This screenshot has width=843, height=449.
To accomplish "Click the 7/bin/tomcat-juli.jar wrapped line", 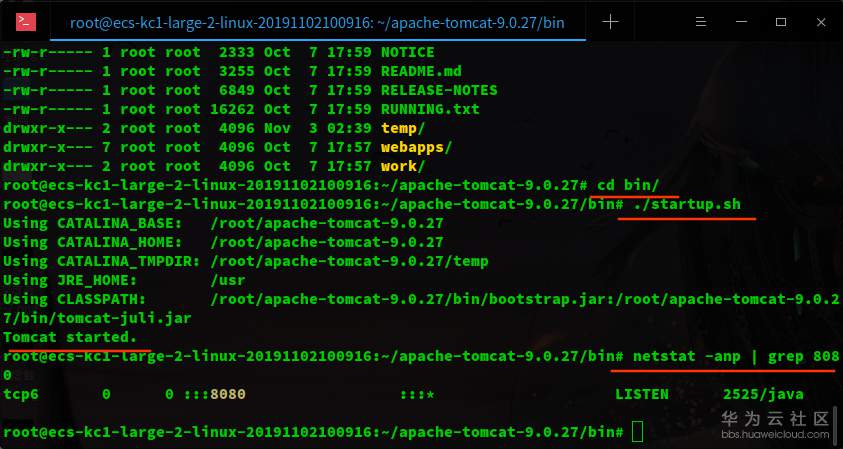I will (x=97, y=318).
